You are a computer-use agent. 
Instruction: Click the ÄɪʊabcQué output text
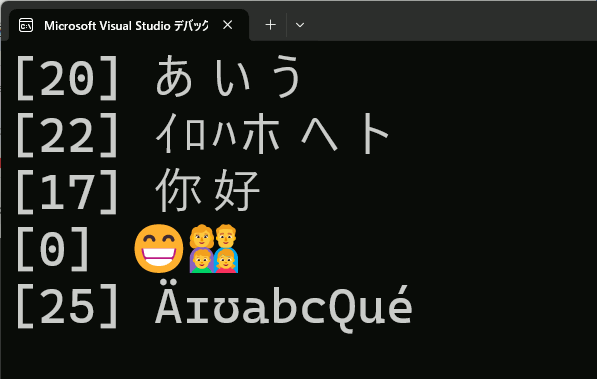tap(284, 306)
